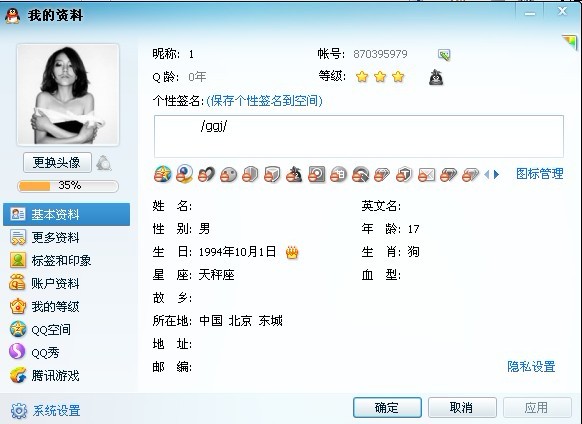582x424 pixels.
Task: Open the 系统设置 gear icon
Action: click(x=19, y=411)
